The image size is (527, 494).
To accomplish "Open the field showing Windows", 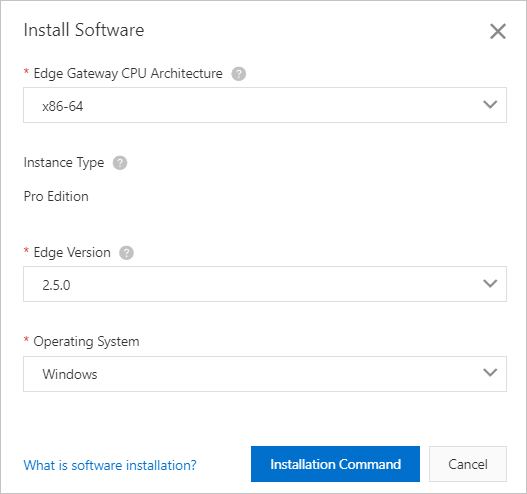I will click(x=265, y=374).
